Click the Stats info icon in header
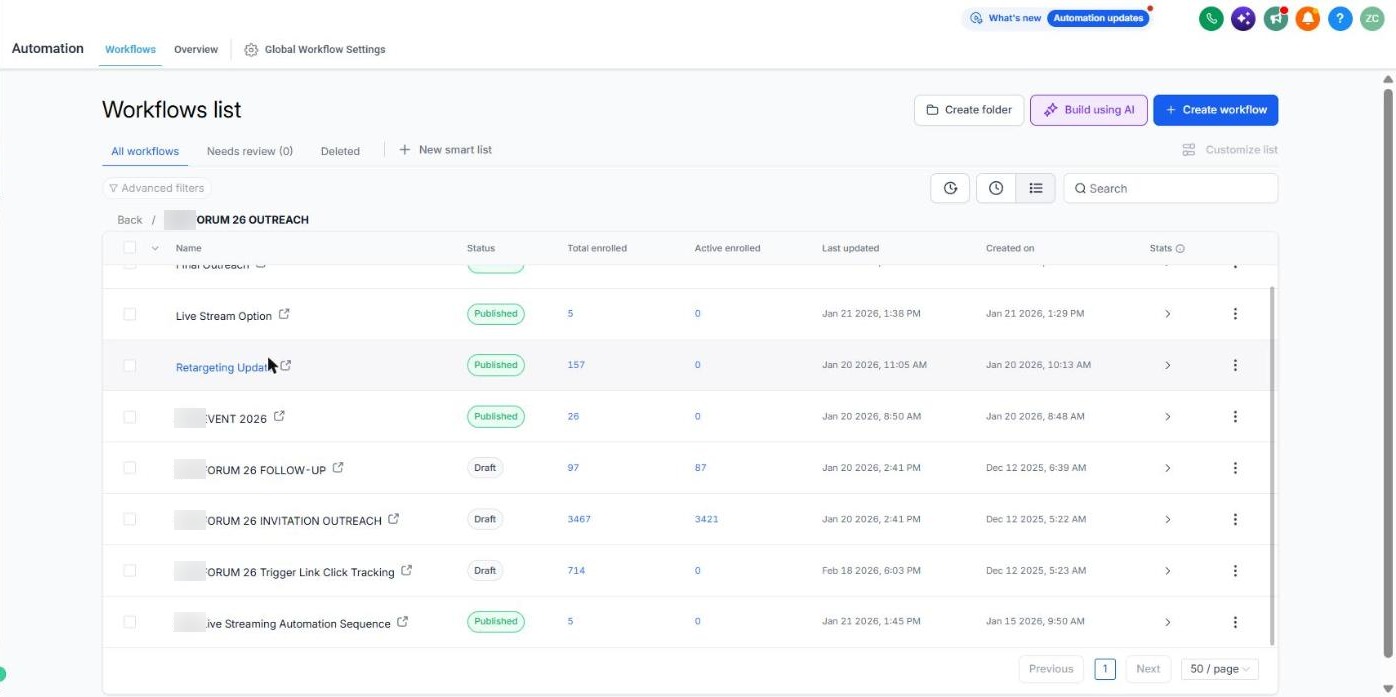 (x=1180, y=248)
